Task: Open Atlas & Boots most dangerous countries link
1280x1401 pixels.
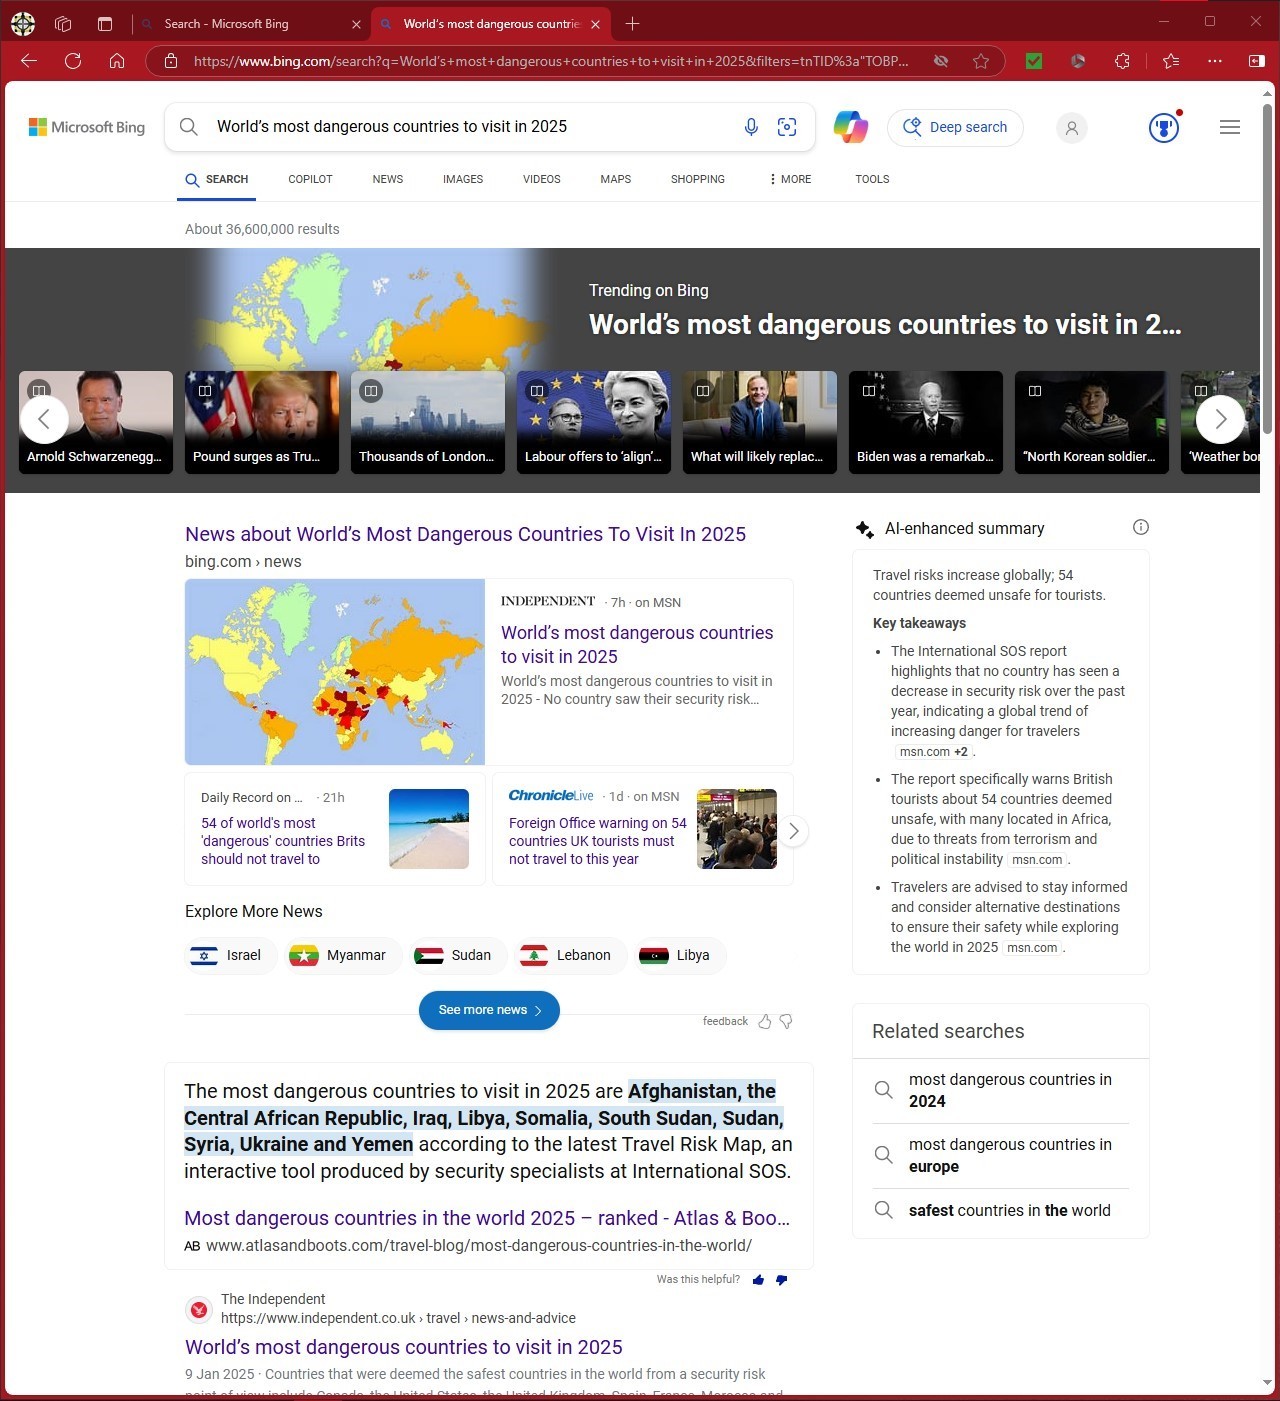Action: (x=487, y=1218)
